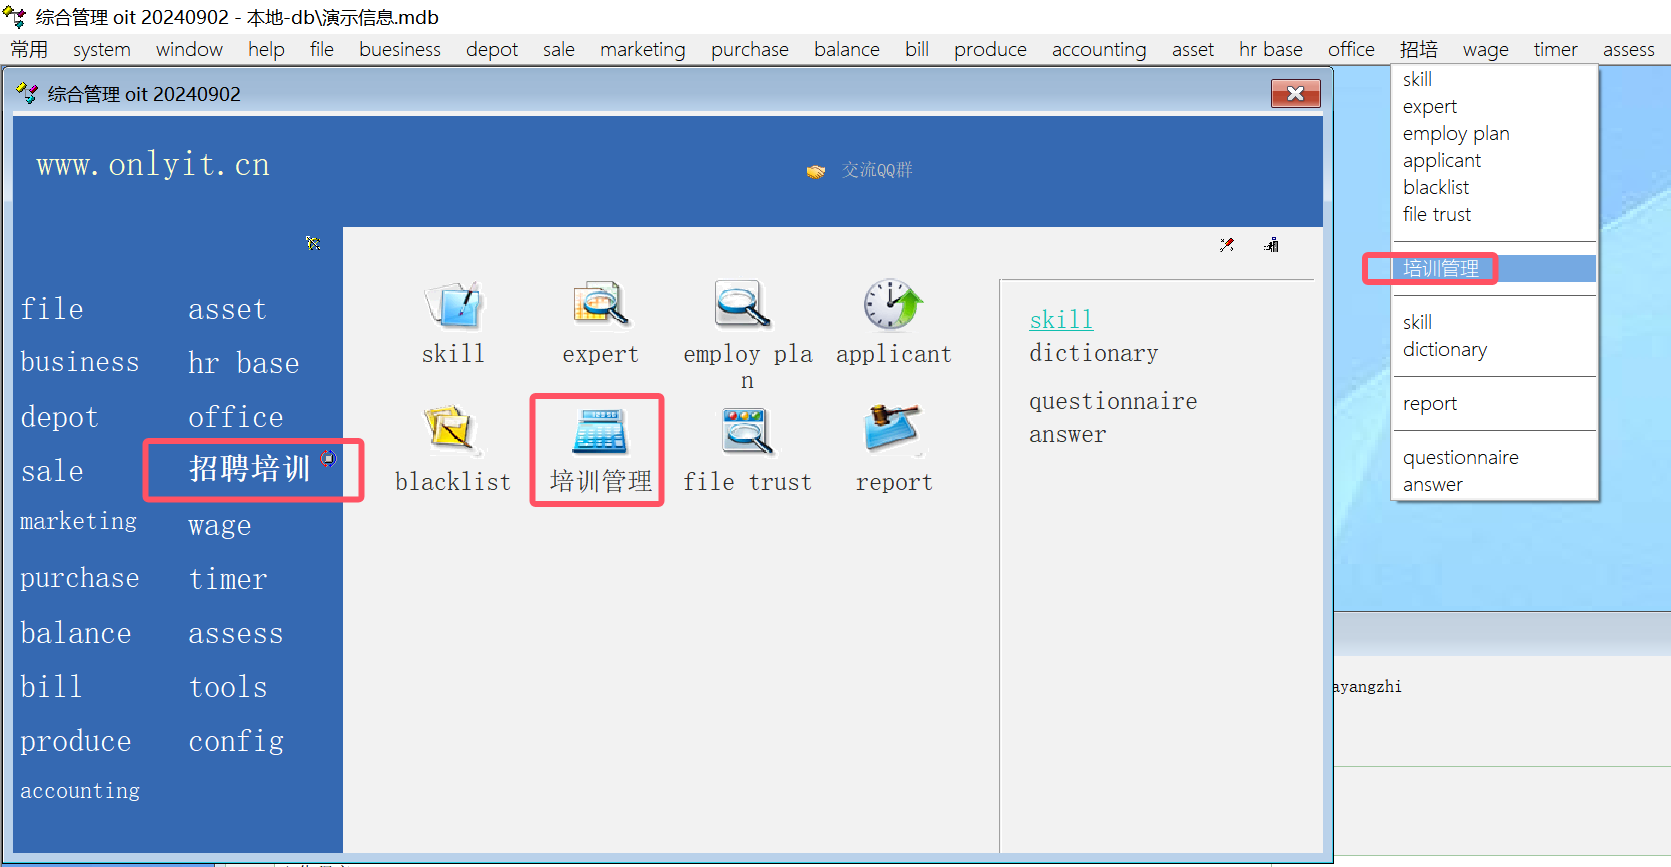Open the expert module icon
Screen dimensions: 1671x867
(600, 306)
